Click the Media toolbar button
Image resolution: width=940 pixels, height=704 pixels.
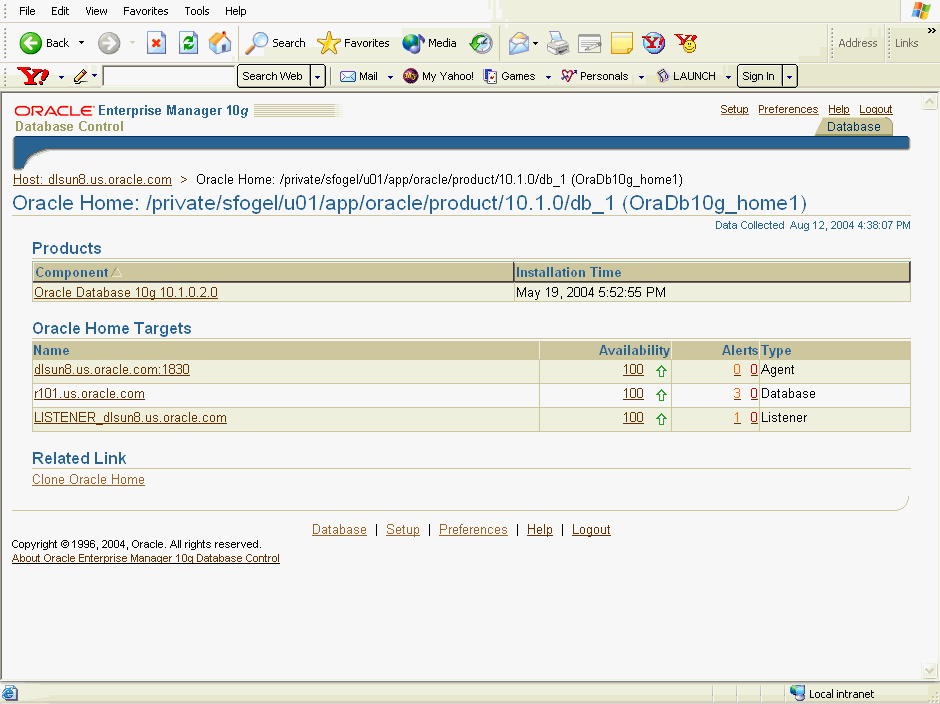(x=430, y=43)
